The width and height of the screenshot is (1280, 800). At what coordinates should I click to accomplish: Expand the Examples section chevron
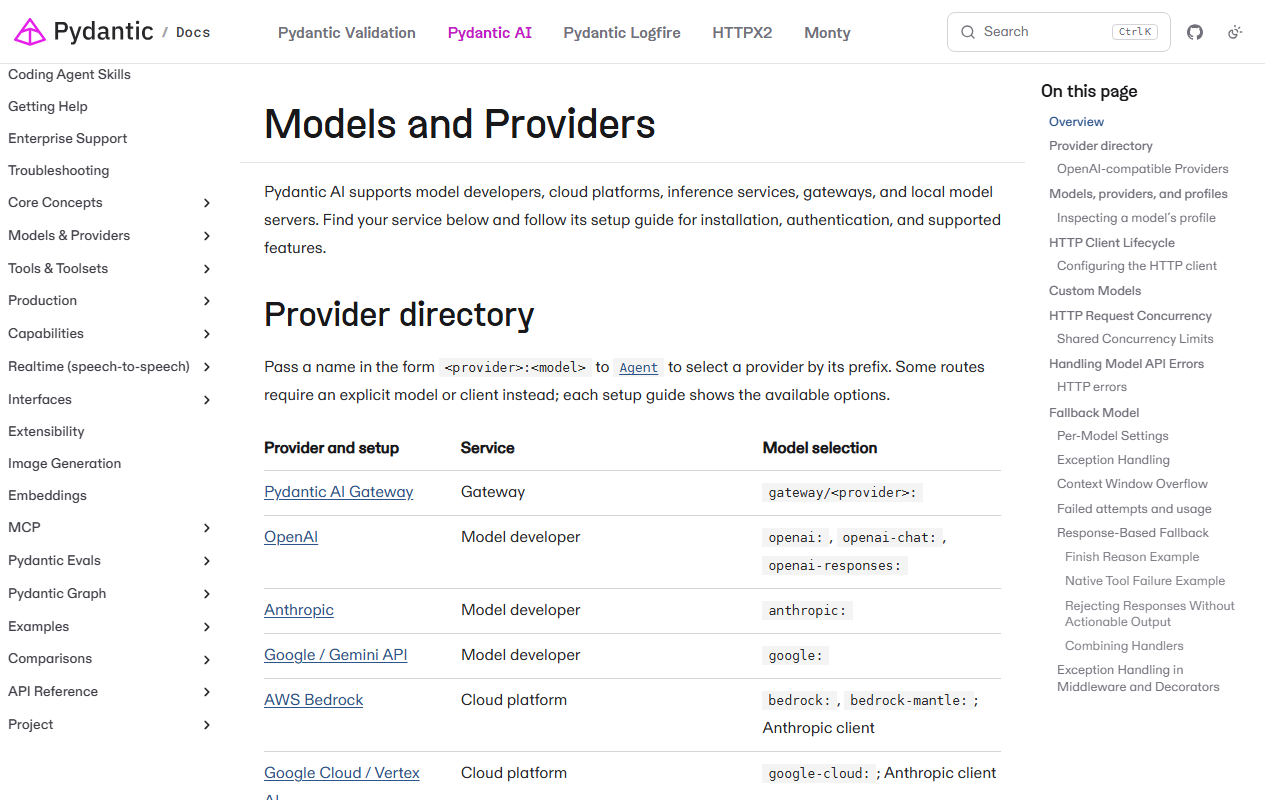pos(207,627)
